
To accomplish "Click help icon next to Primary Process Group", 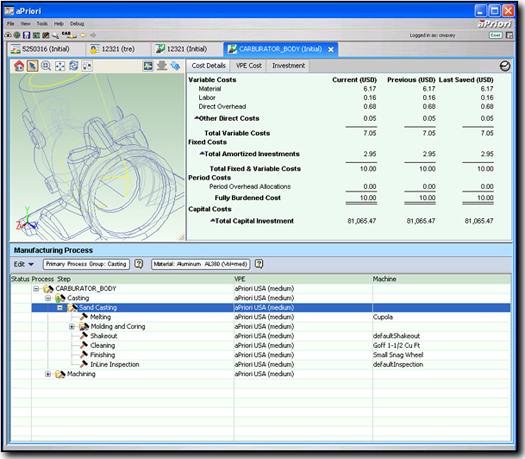I will coord(138,264).
